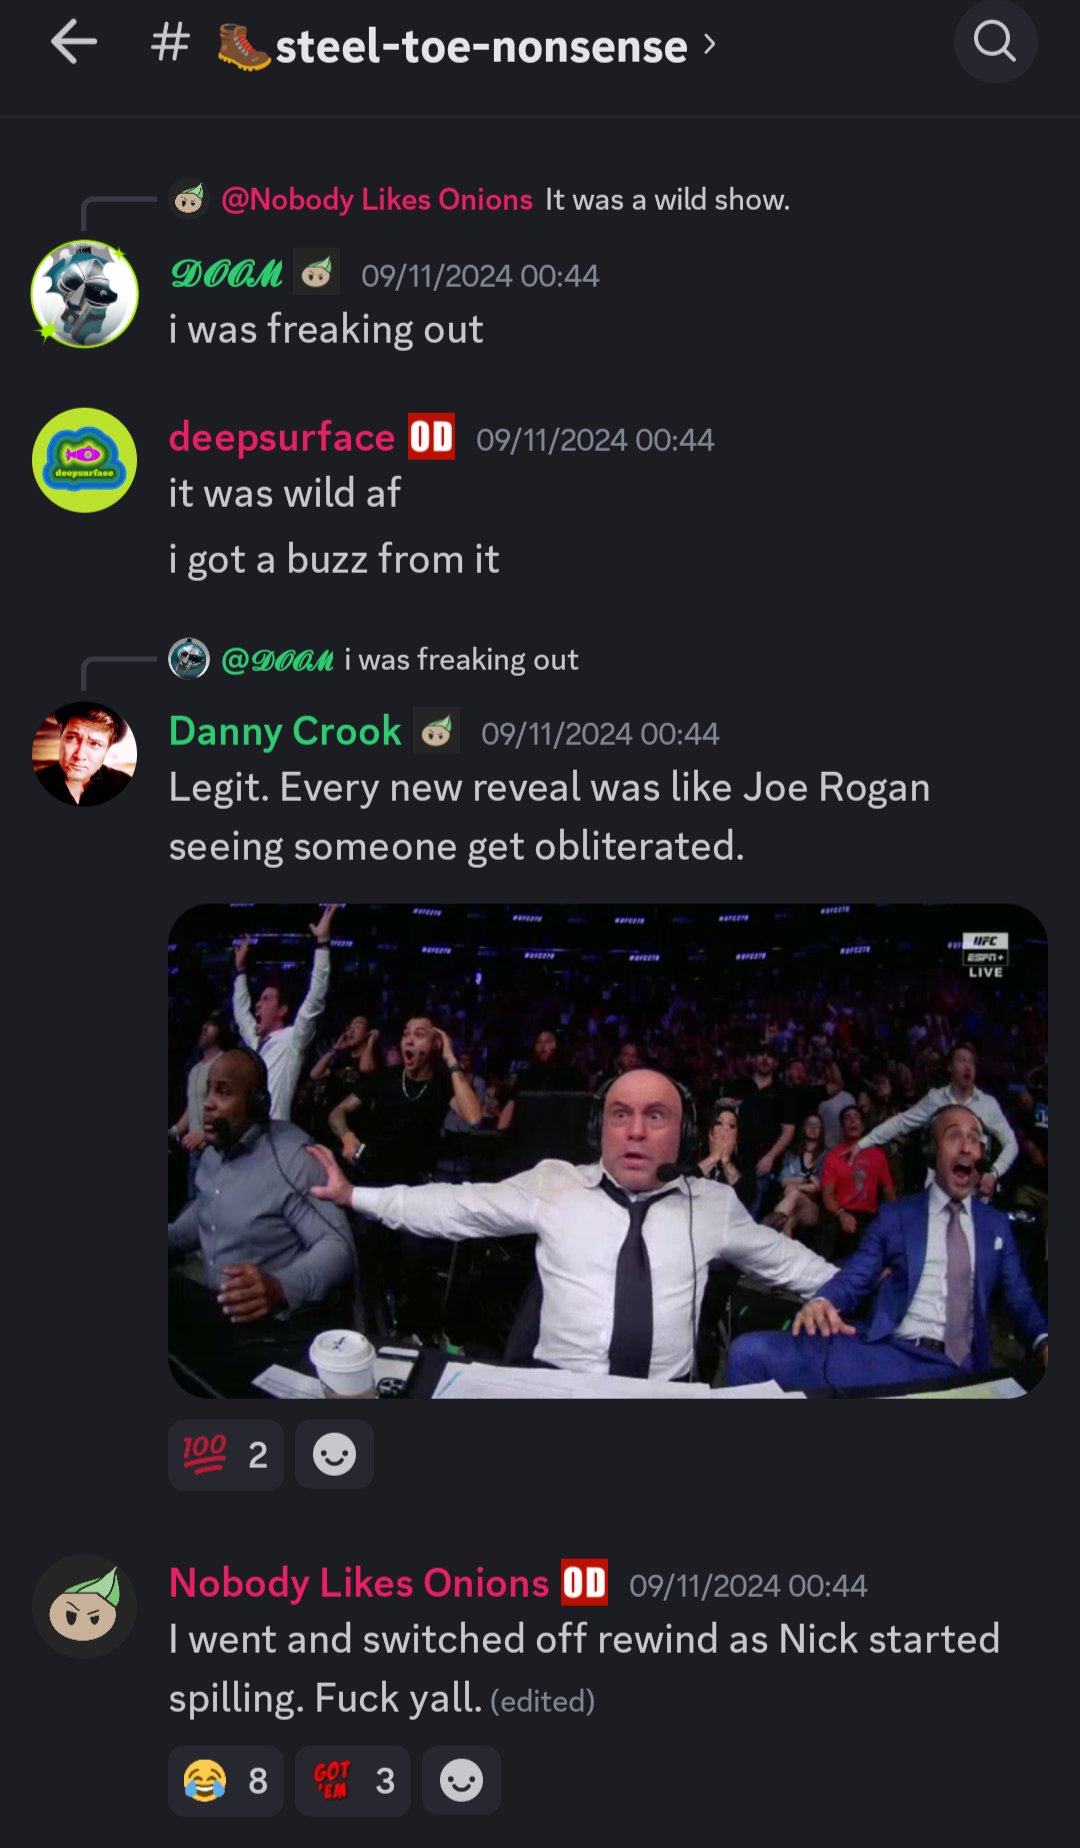Screen dimensions: 1080x1848
Task: Open search with the magnifier icon
Action: pyautogui.click(x=995, y=42)
